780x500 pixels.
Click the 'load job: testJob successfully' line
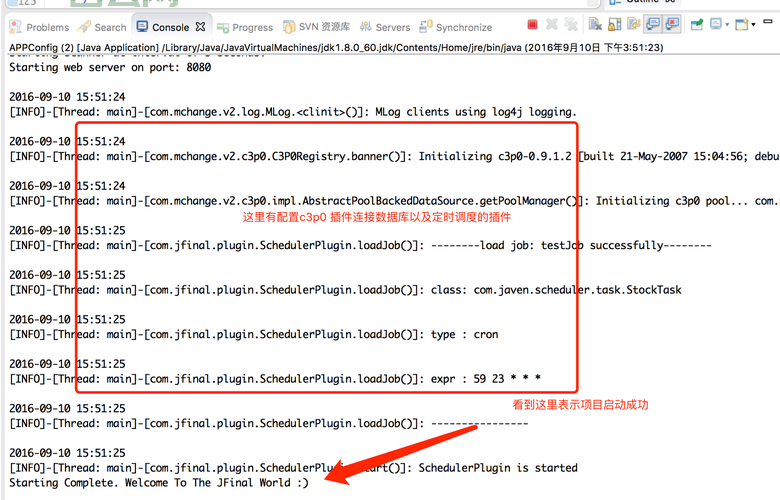[361, 245]
